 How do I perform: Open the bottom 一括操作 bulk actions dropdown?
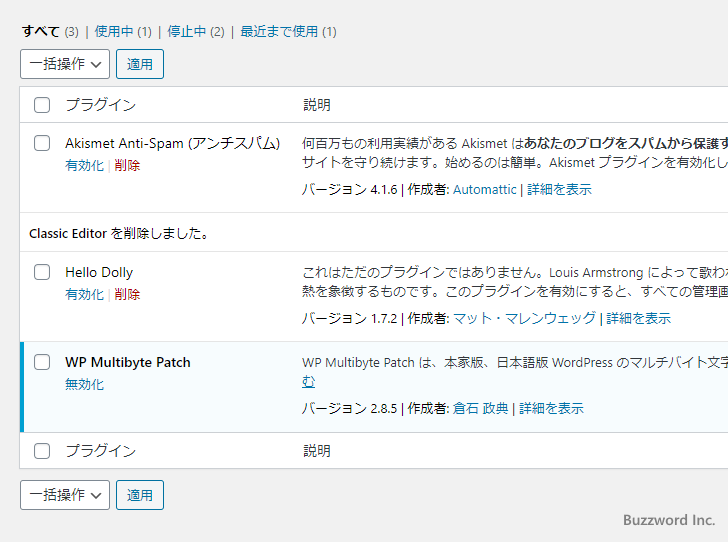[65, 495]
